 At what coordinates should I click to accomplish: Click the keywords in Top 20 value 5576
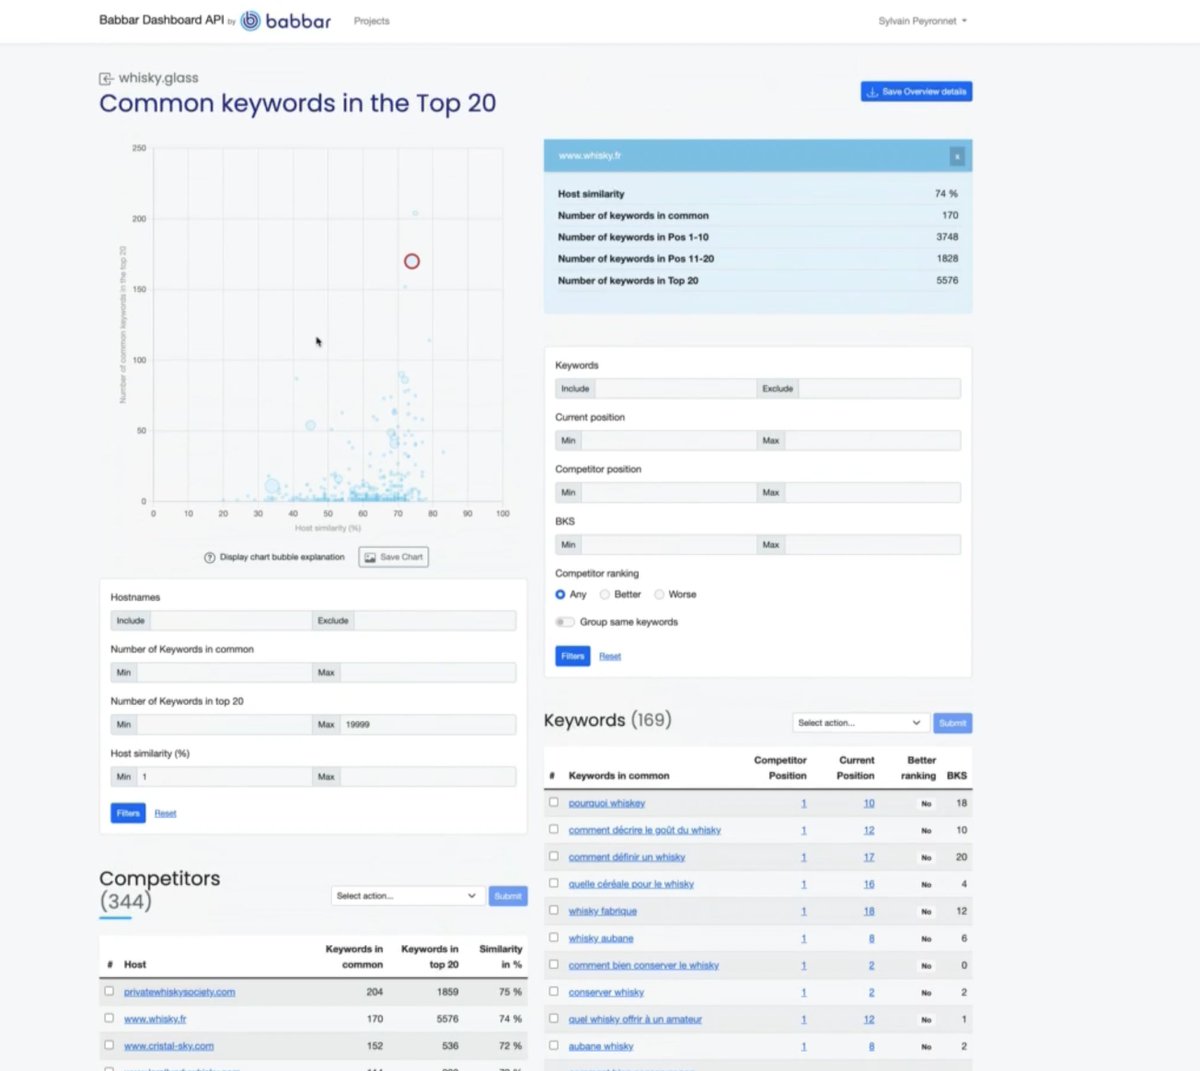tap(947, 281)
